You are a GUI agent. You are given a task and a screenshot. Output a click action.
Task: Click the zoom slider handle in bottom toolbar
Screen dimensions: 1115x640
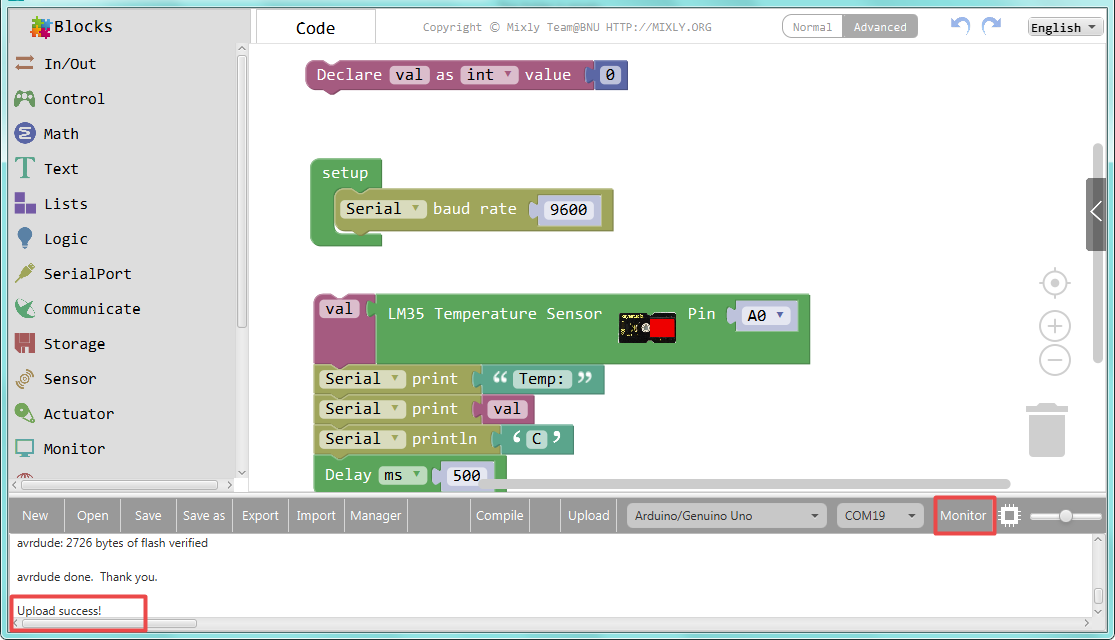point(1065,516)
